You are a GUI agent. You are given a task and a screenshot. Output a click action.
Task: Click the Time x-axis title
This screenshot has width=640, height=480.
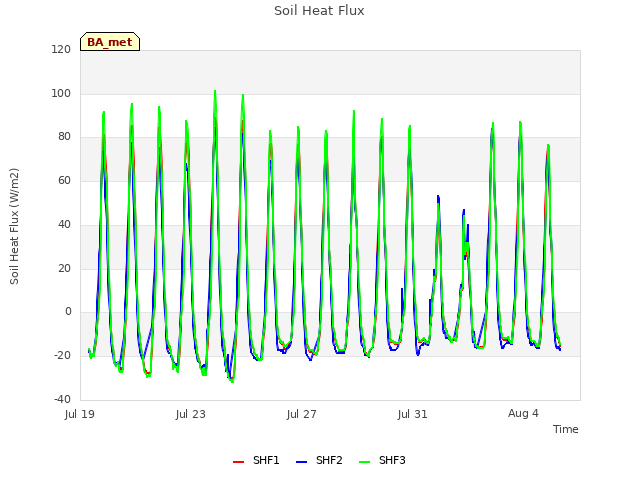[566, 429]
